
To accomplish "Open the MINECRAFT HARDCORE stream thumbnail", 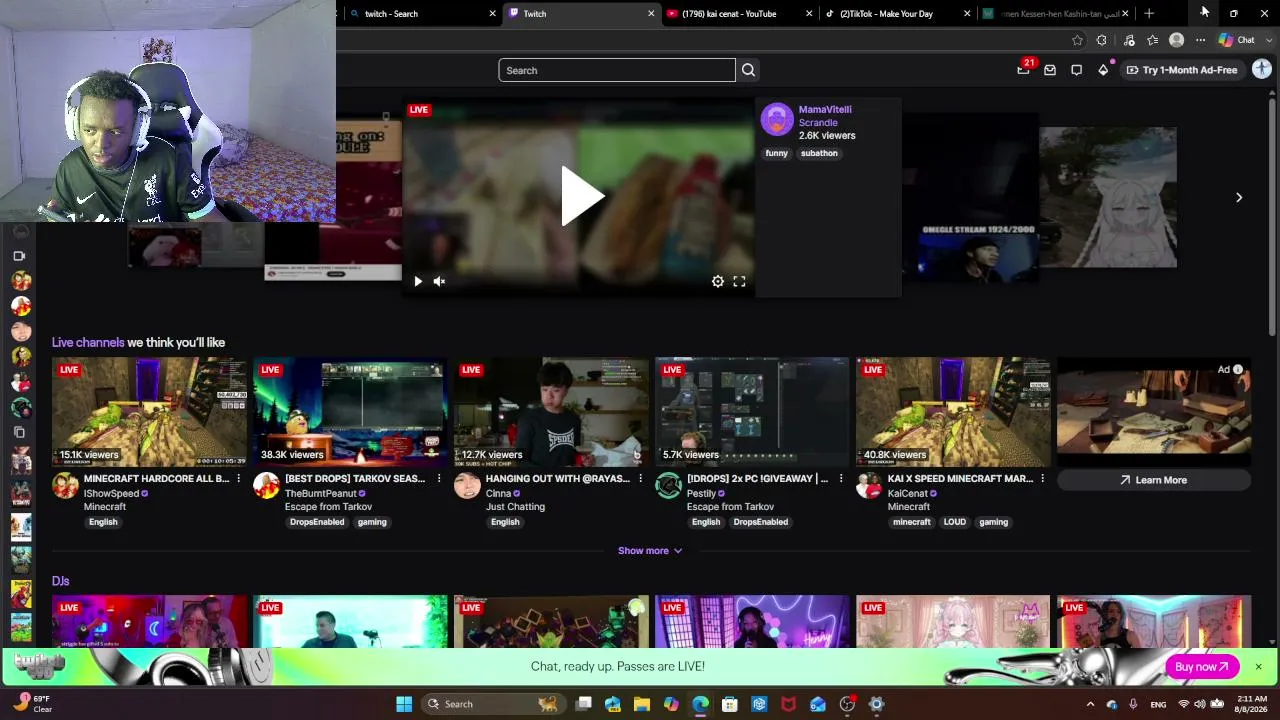I will pos(149,411).
